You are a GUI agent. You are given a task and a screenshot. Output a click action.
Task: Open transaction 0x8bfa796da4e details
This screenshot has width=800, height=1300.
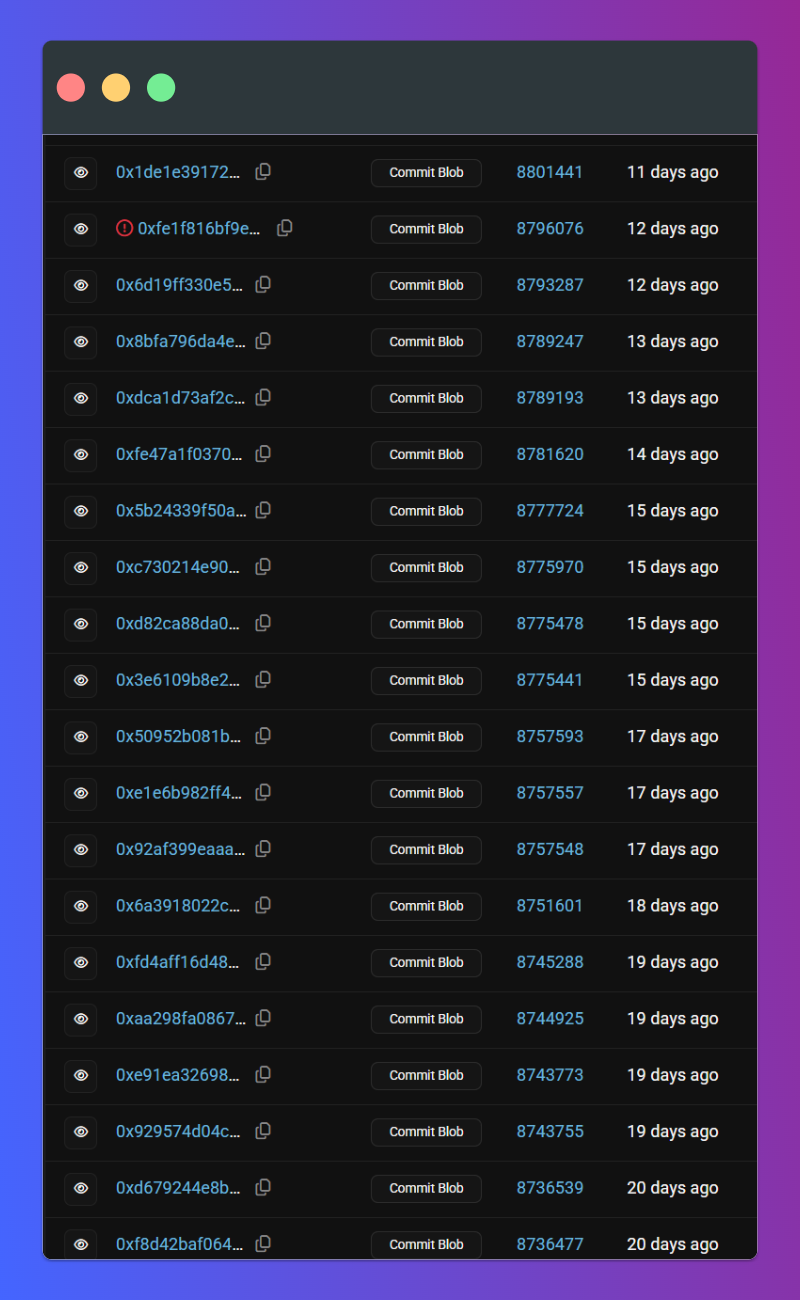coord(180,341)
